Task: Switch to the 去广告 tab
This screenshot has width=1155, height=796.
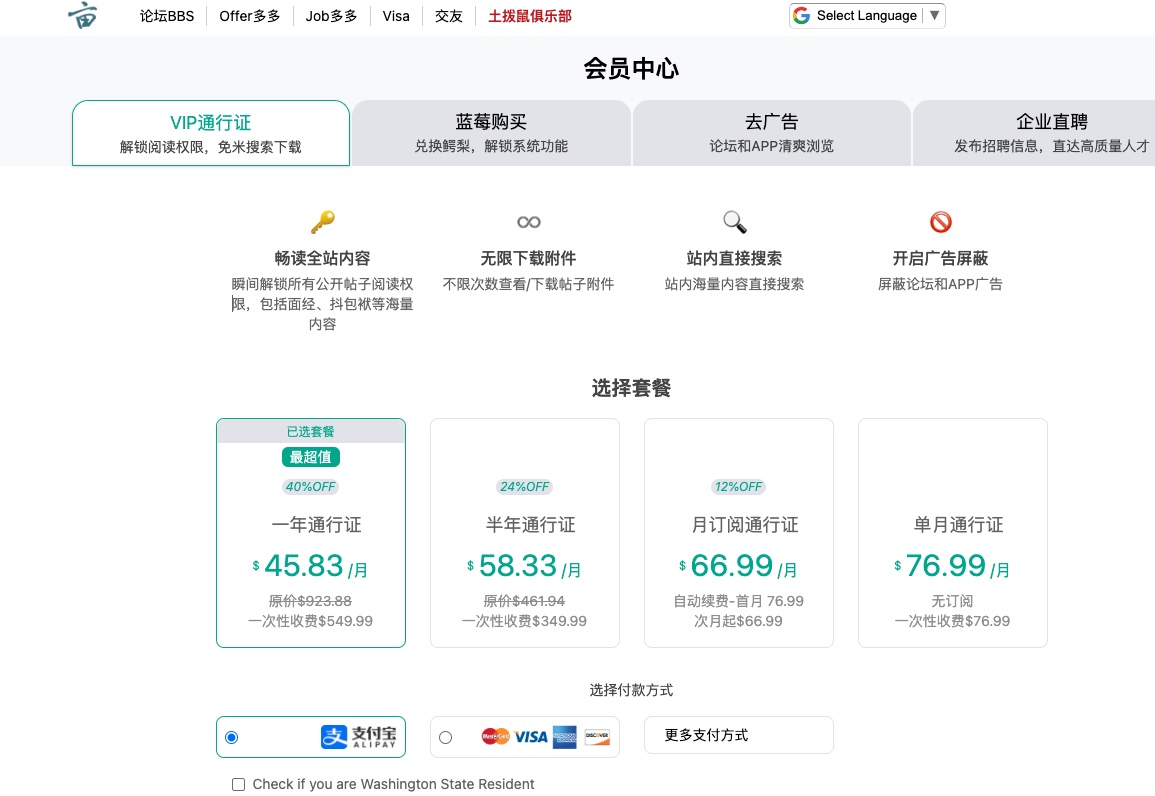Action: (x=771, y=133)
